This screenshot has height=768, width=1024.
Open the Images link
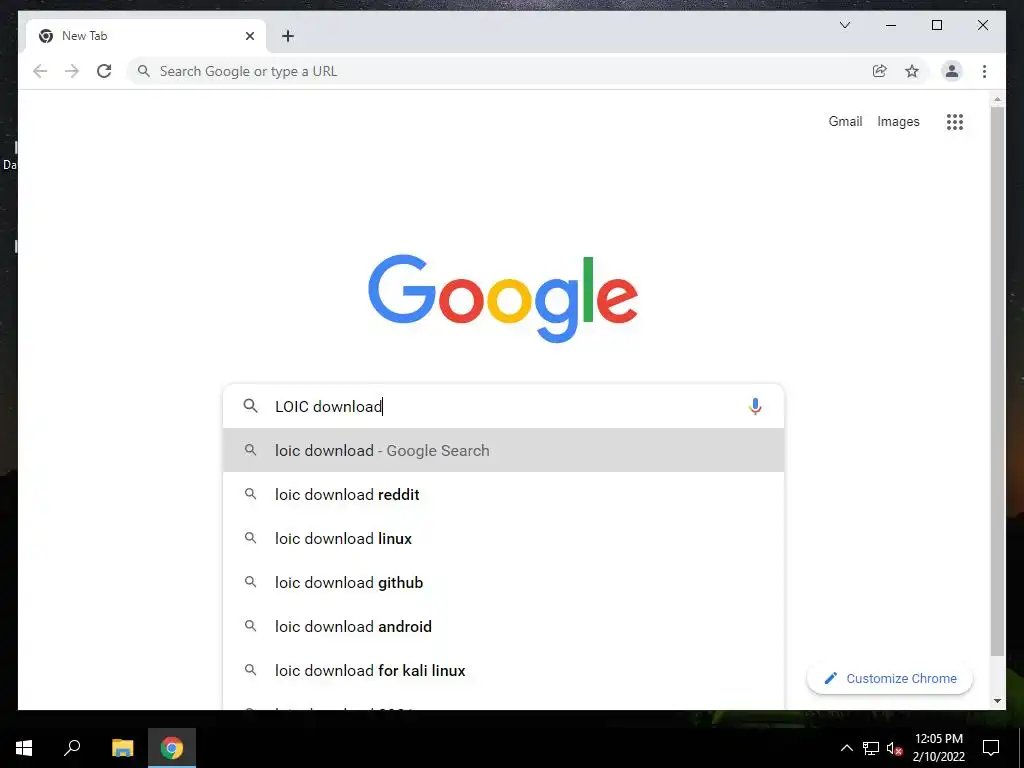[898, 121]
